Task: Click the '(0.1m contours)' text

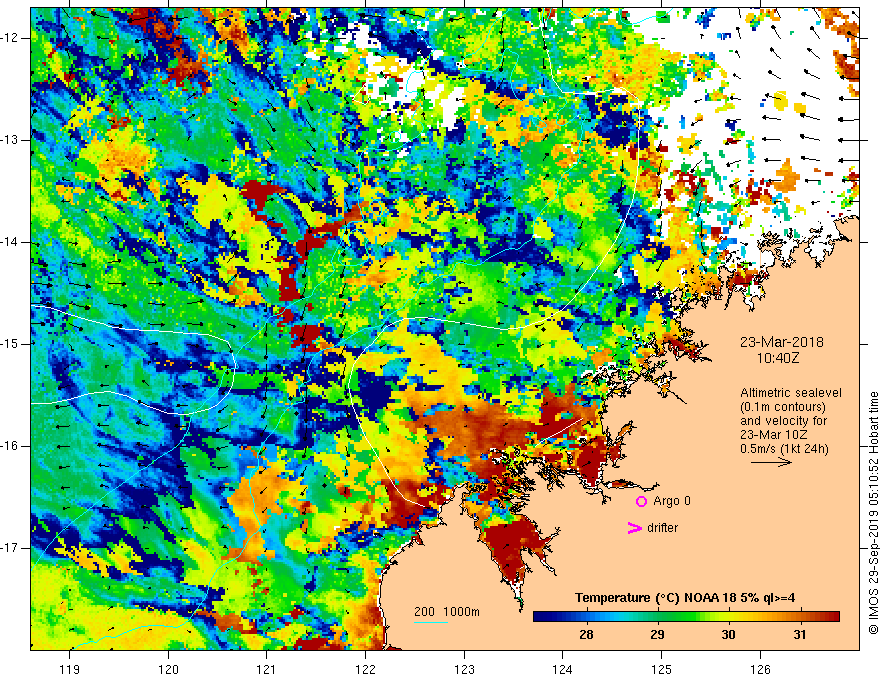Action: [x=783, y=407]
